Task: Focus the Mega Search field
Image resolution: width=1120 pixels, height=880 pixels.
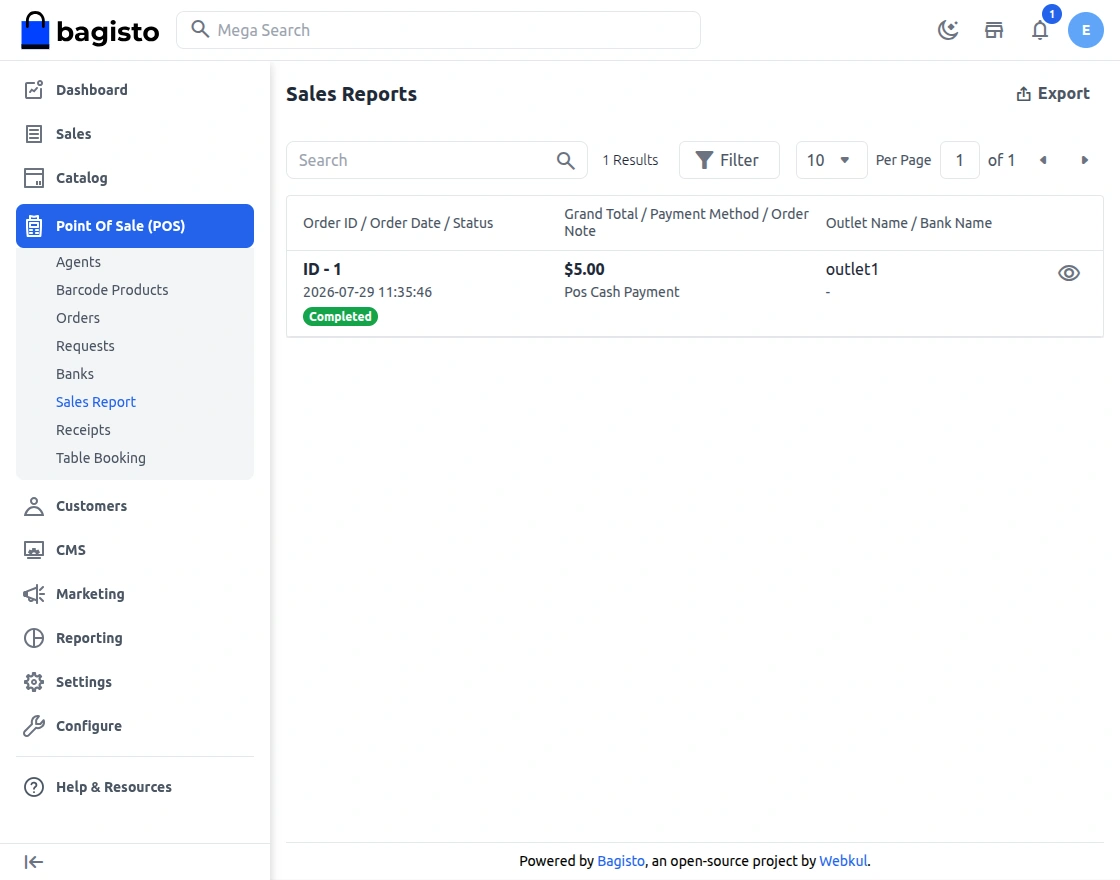Action: pos(438,30)
